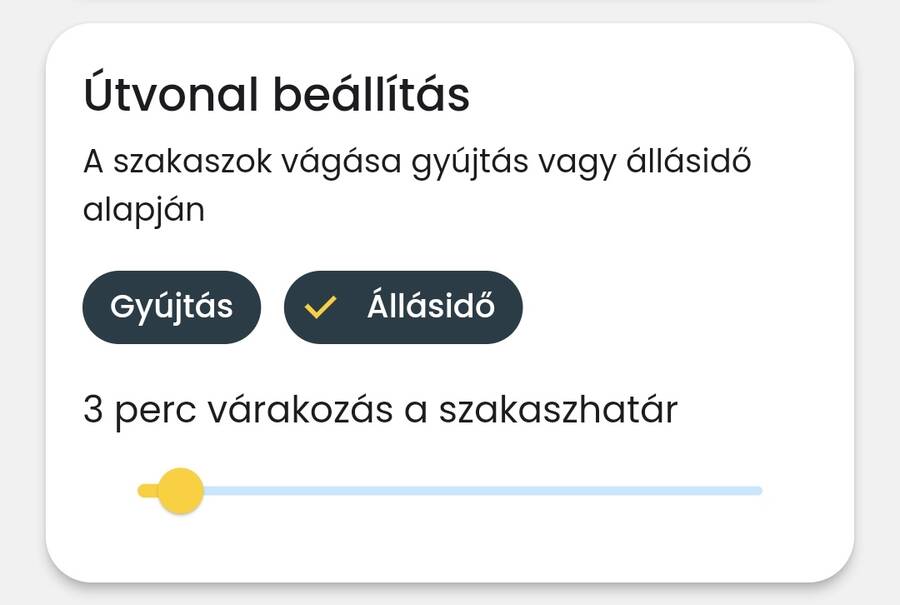Click the yellow filled track segment beside the thumb
900x605 pixels.
click(x=148, y=490)
